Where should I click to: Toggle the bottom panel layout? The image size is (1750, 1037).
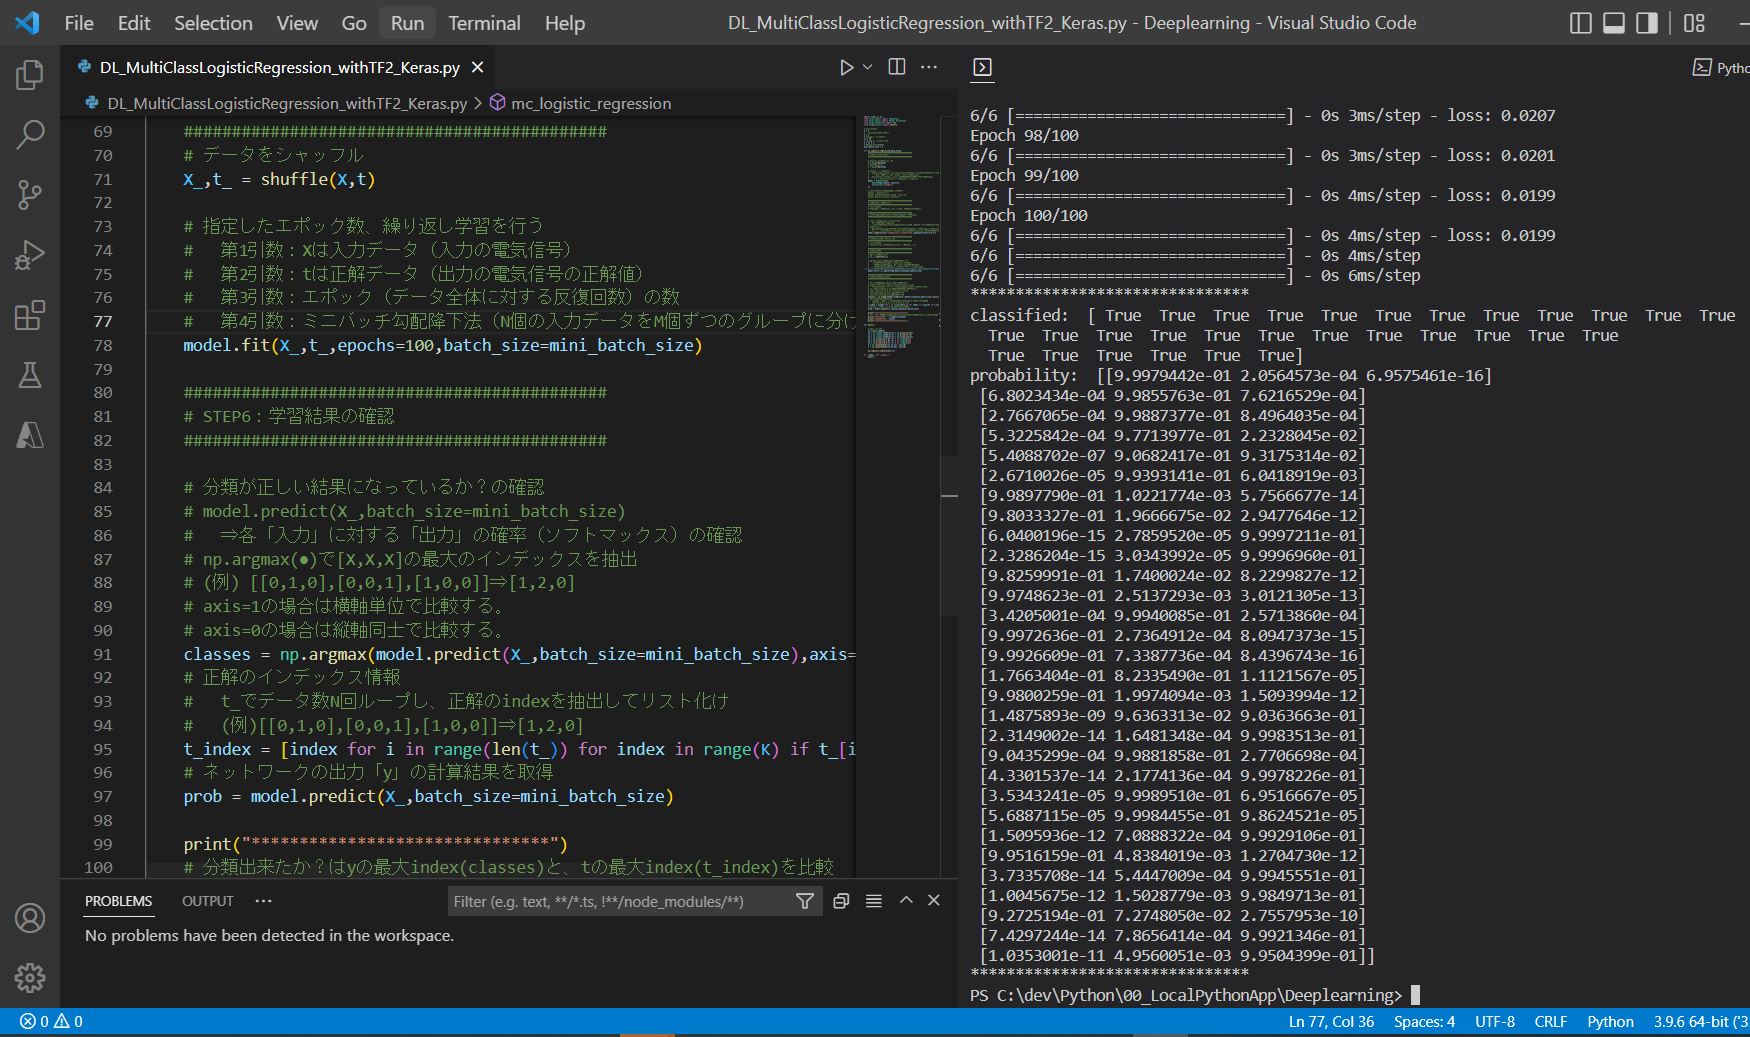(x=1614, y=23)
